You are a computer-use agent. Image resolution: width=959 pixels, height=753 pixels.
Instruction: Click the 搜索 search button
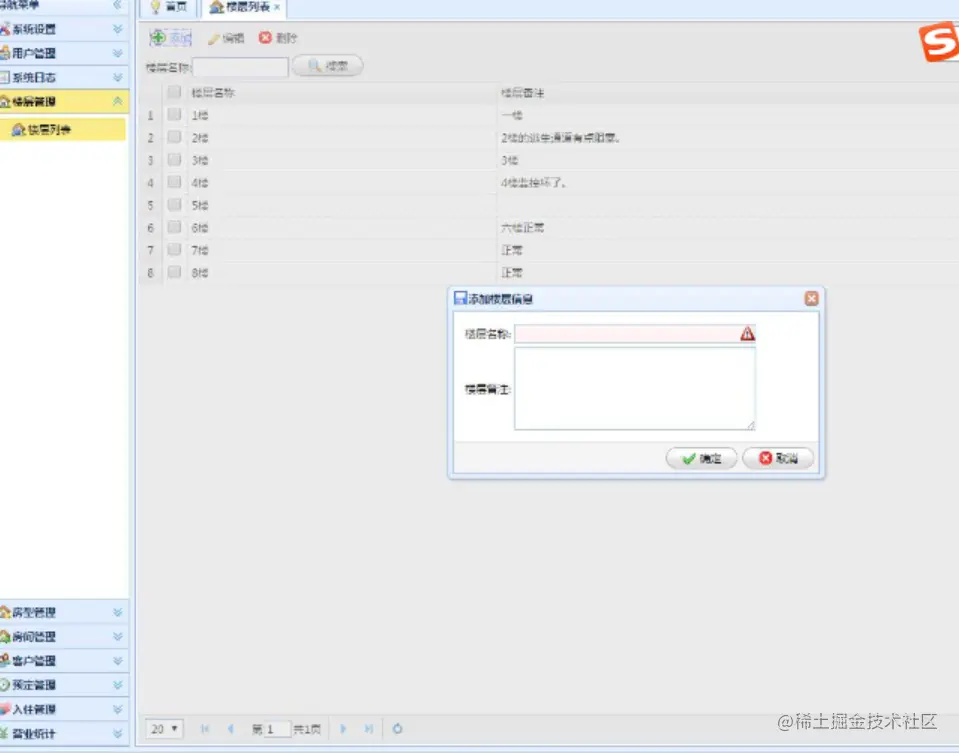coord(328,65)
